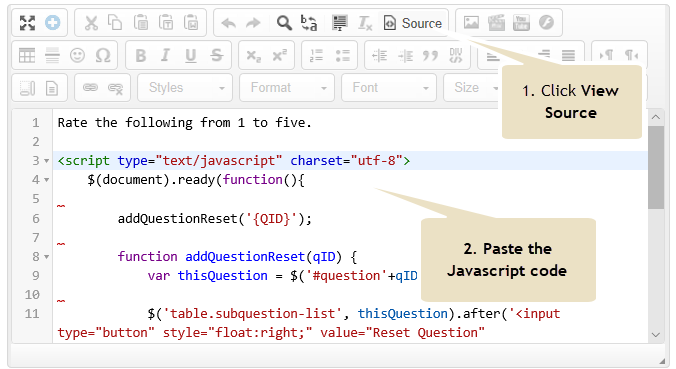Open the Replace tool icon
Viewport: 676px width, 369px height.
[309, 23]
